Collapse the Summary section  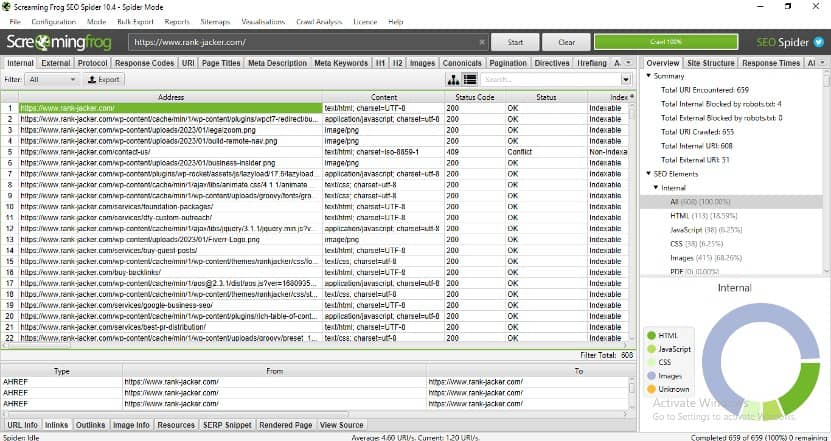click(648, 76)
